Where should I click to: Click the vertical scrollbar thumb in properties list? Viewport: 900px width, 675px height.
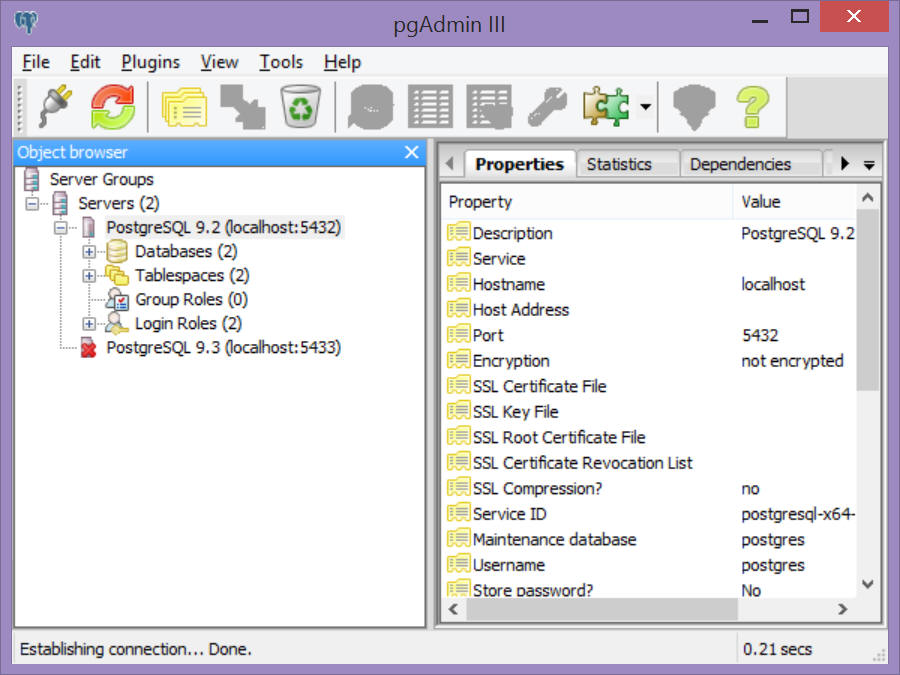point(868,300)
